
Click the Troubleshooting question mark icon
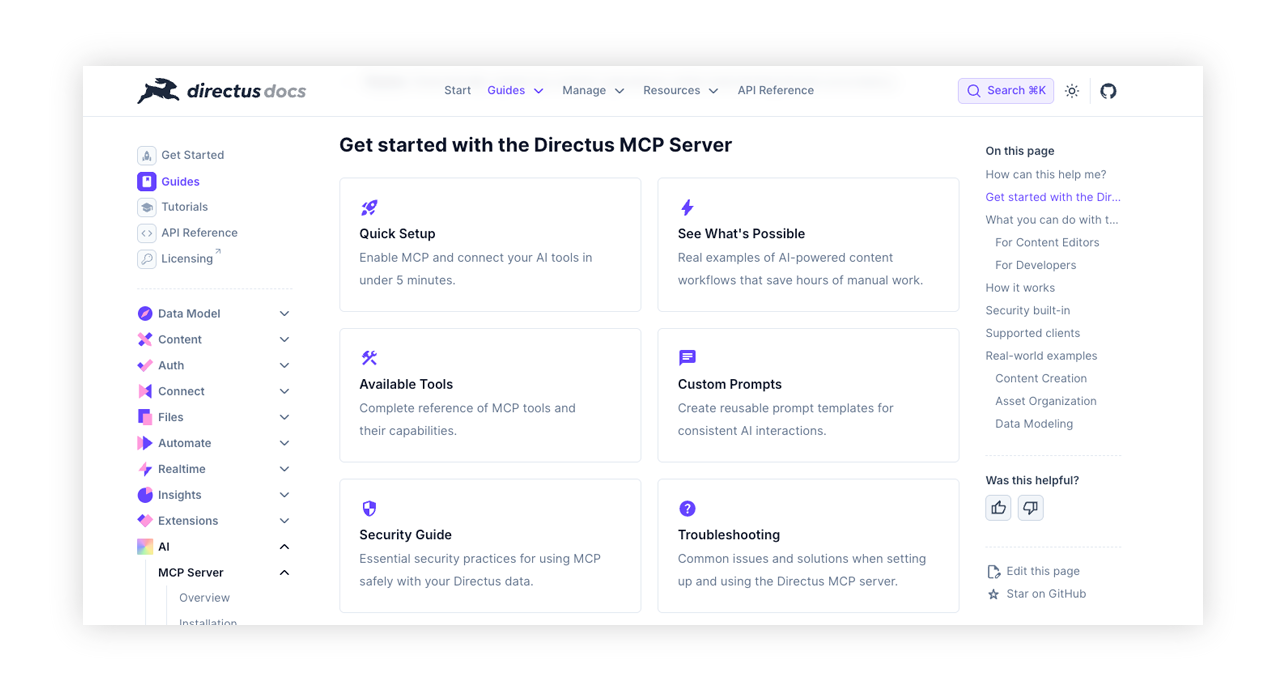click(687, 509)
